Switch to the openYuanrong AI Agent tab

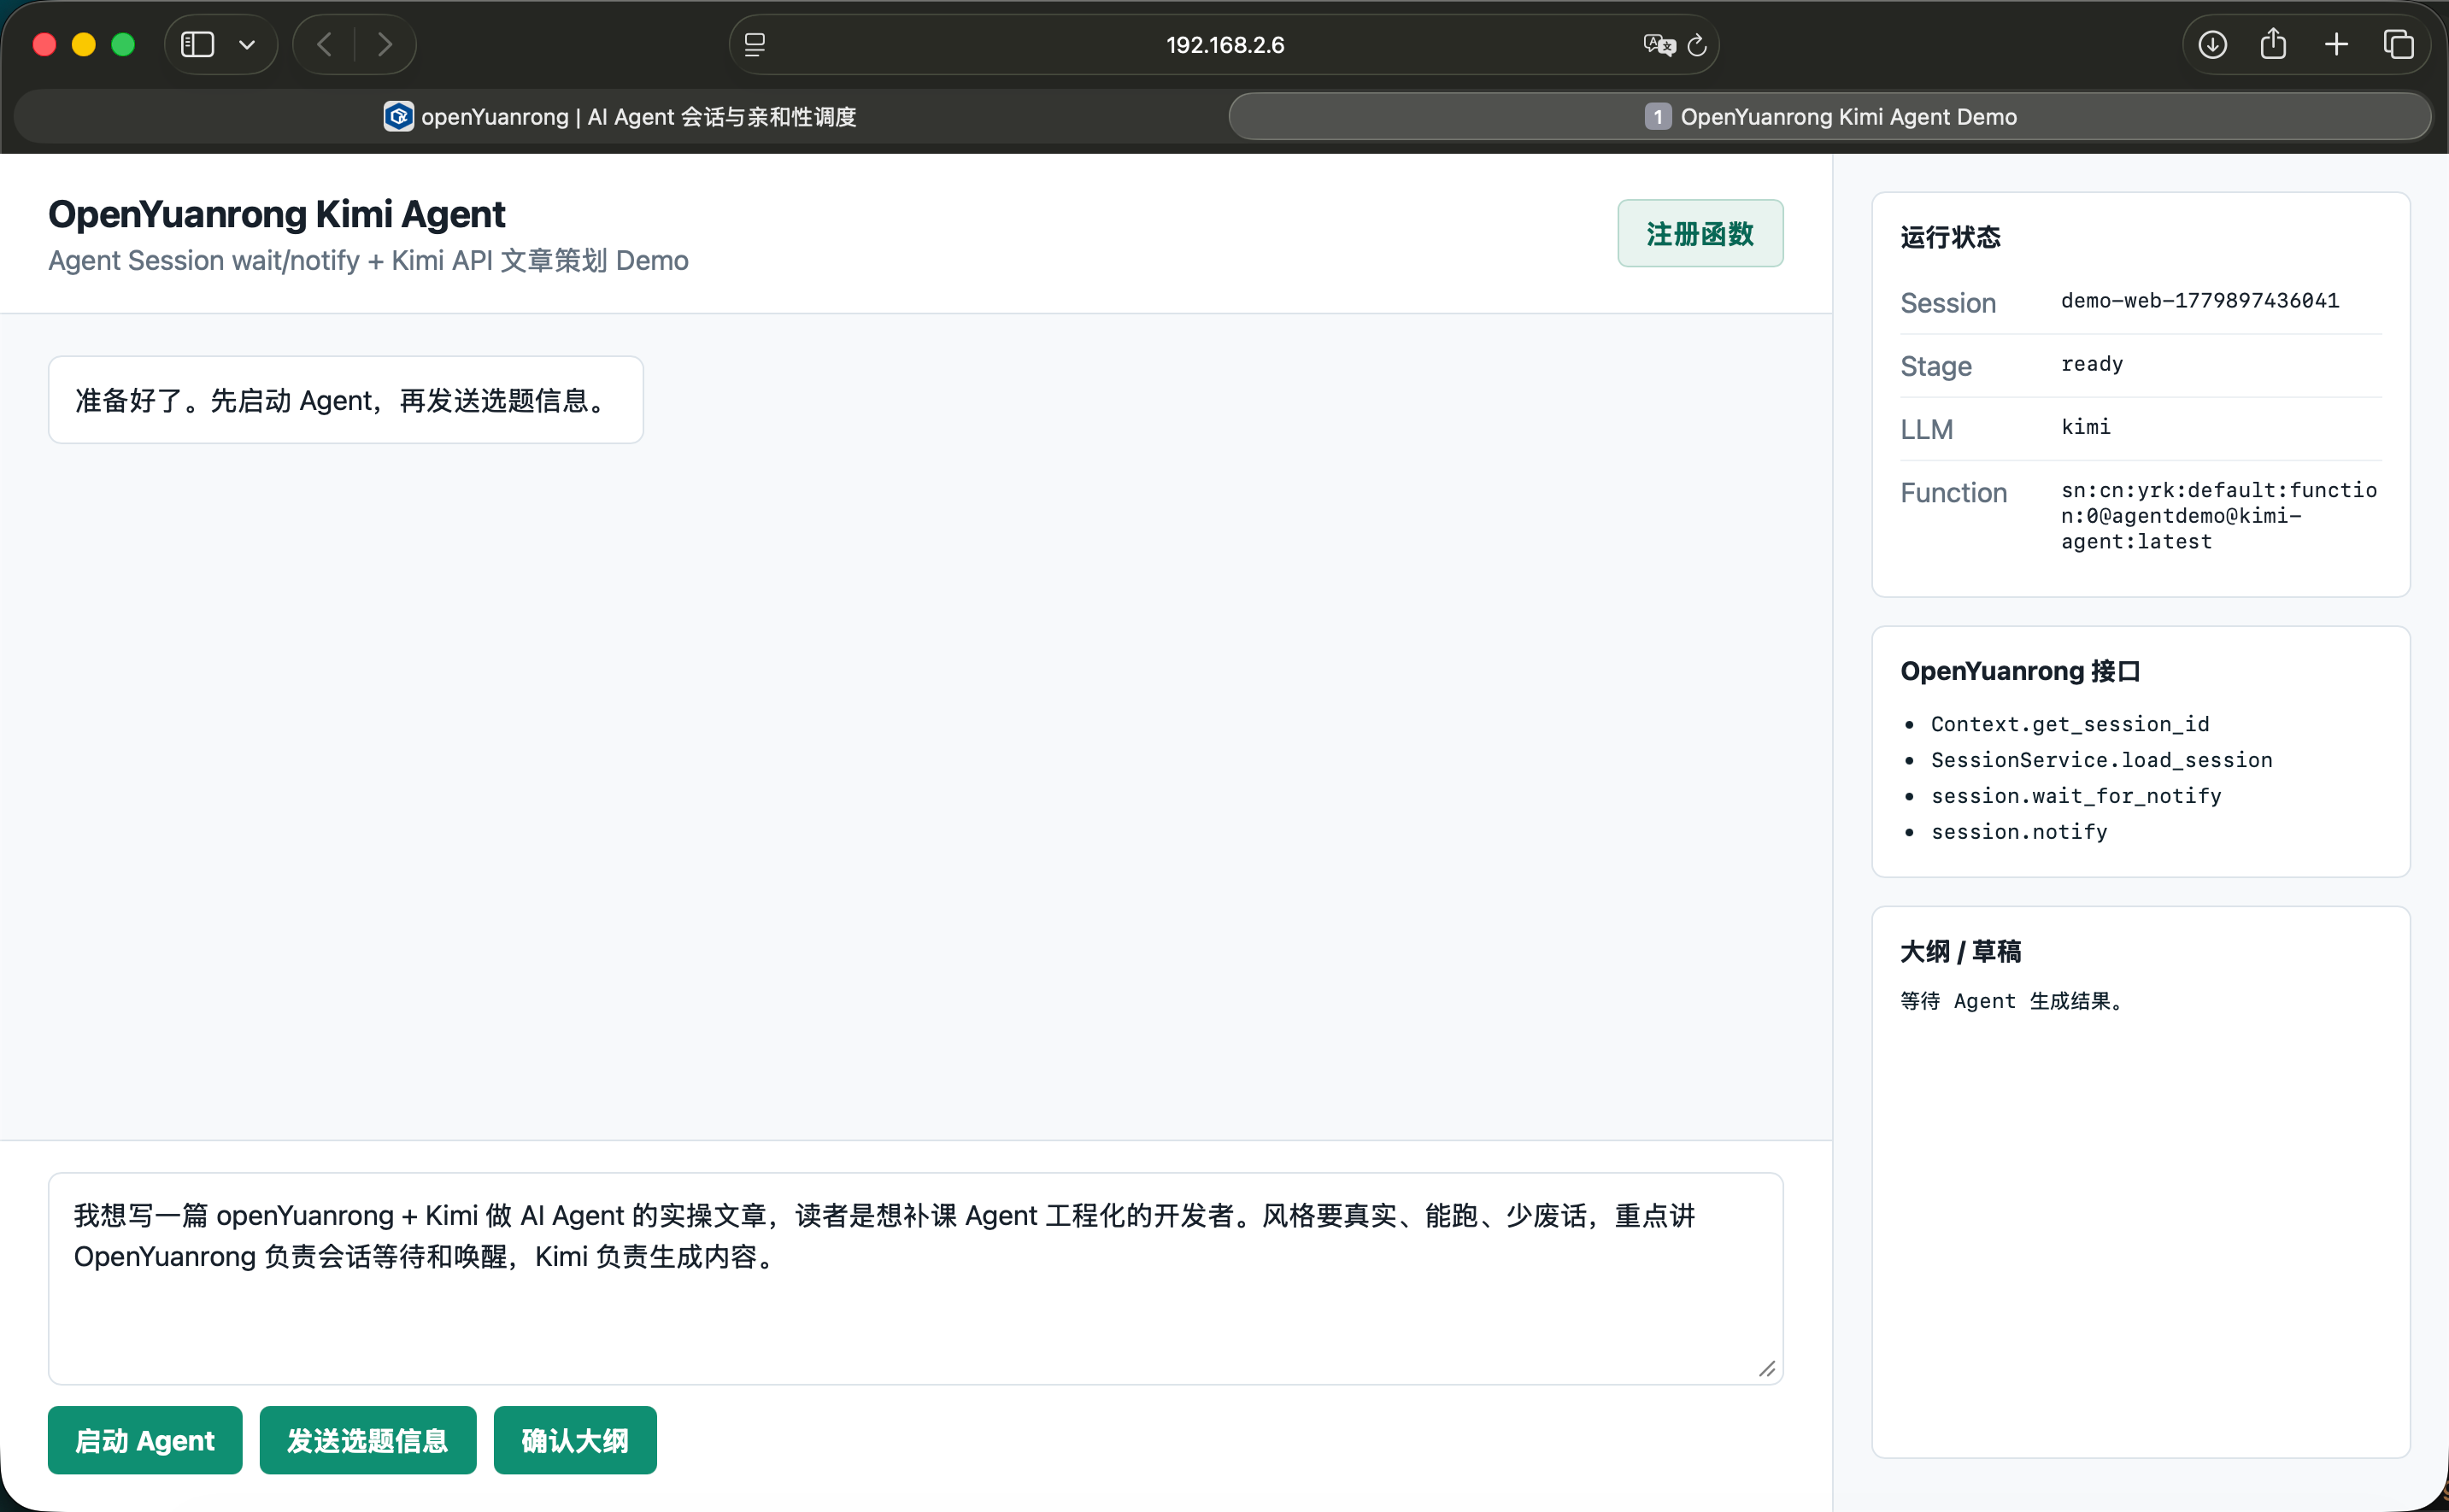(x=620, y=117)
